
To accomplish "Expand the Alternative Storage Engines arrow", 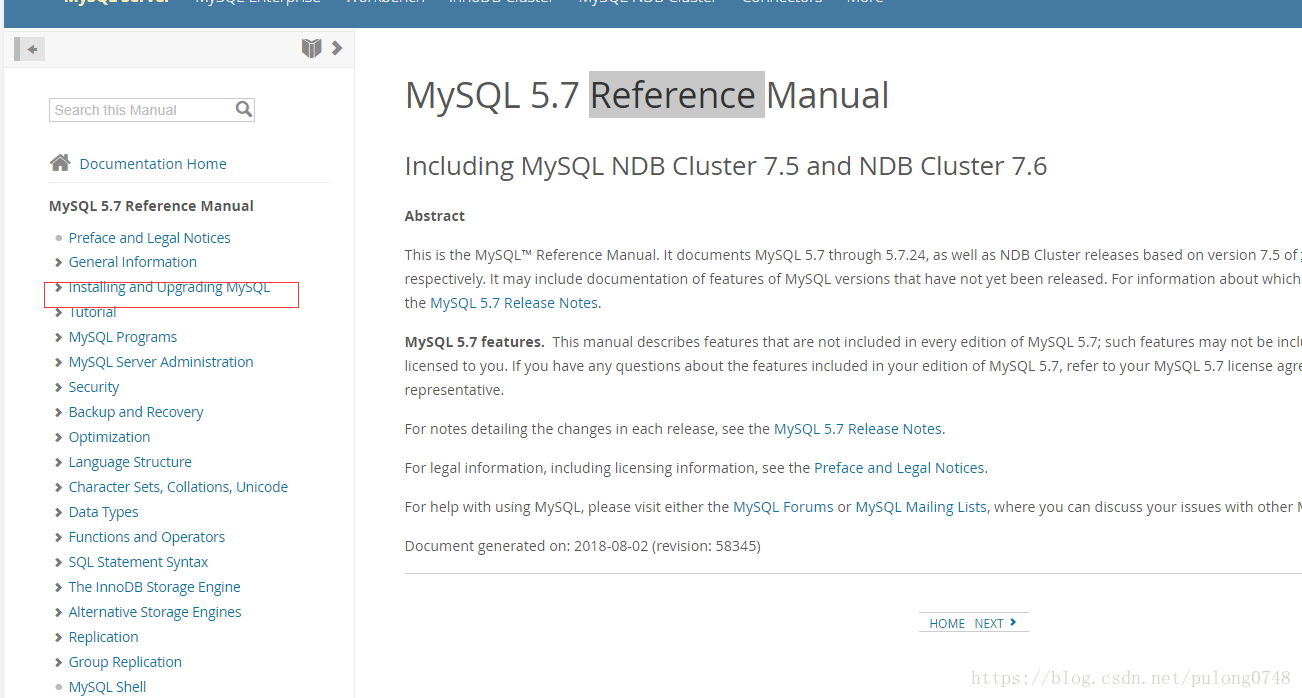I will point(59,612).
